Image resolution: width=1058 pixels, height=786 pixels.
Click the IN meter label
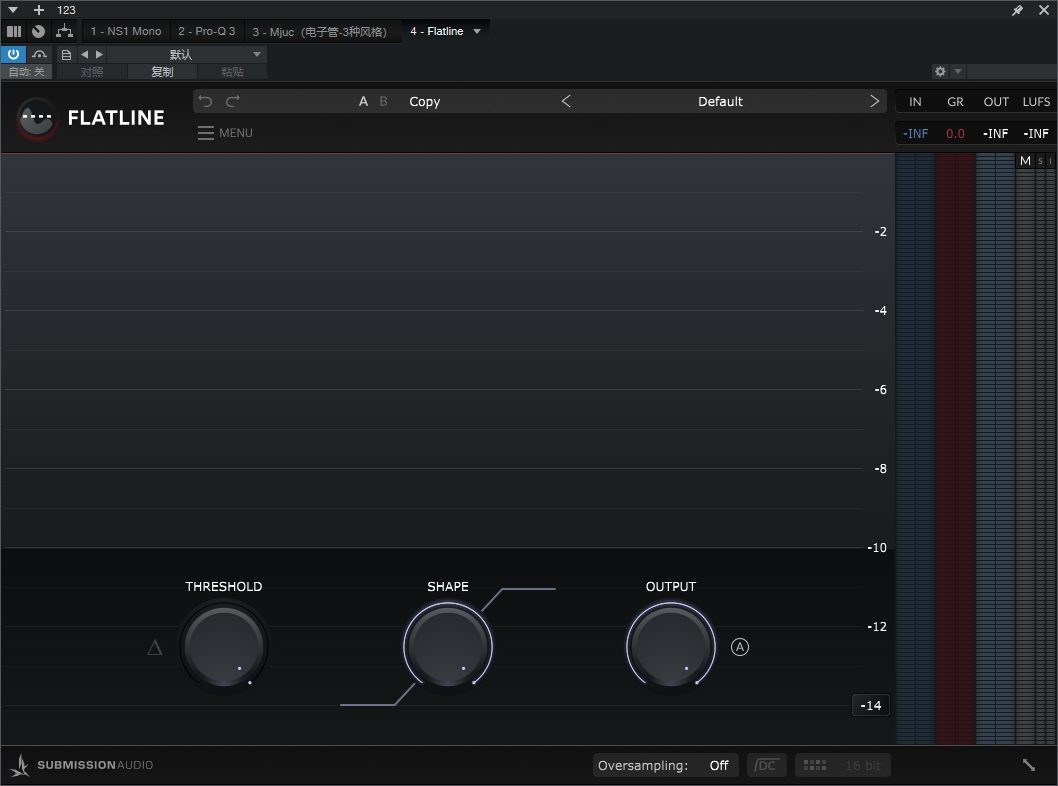(915, 102)
